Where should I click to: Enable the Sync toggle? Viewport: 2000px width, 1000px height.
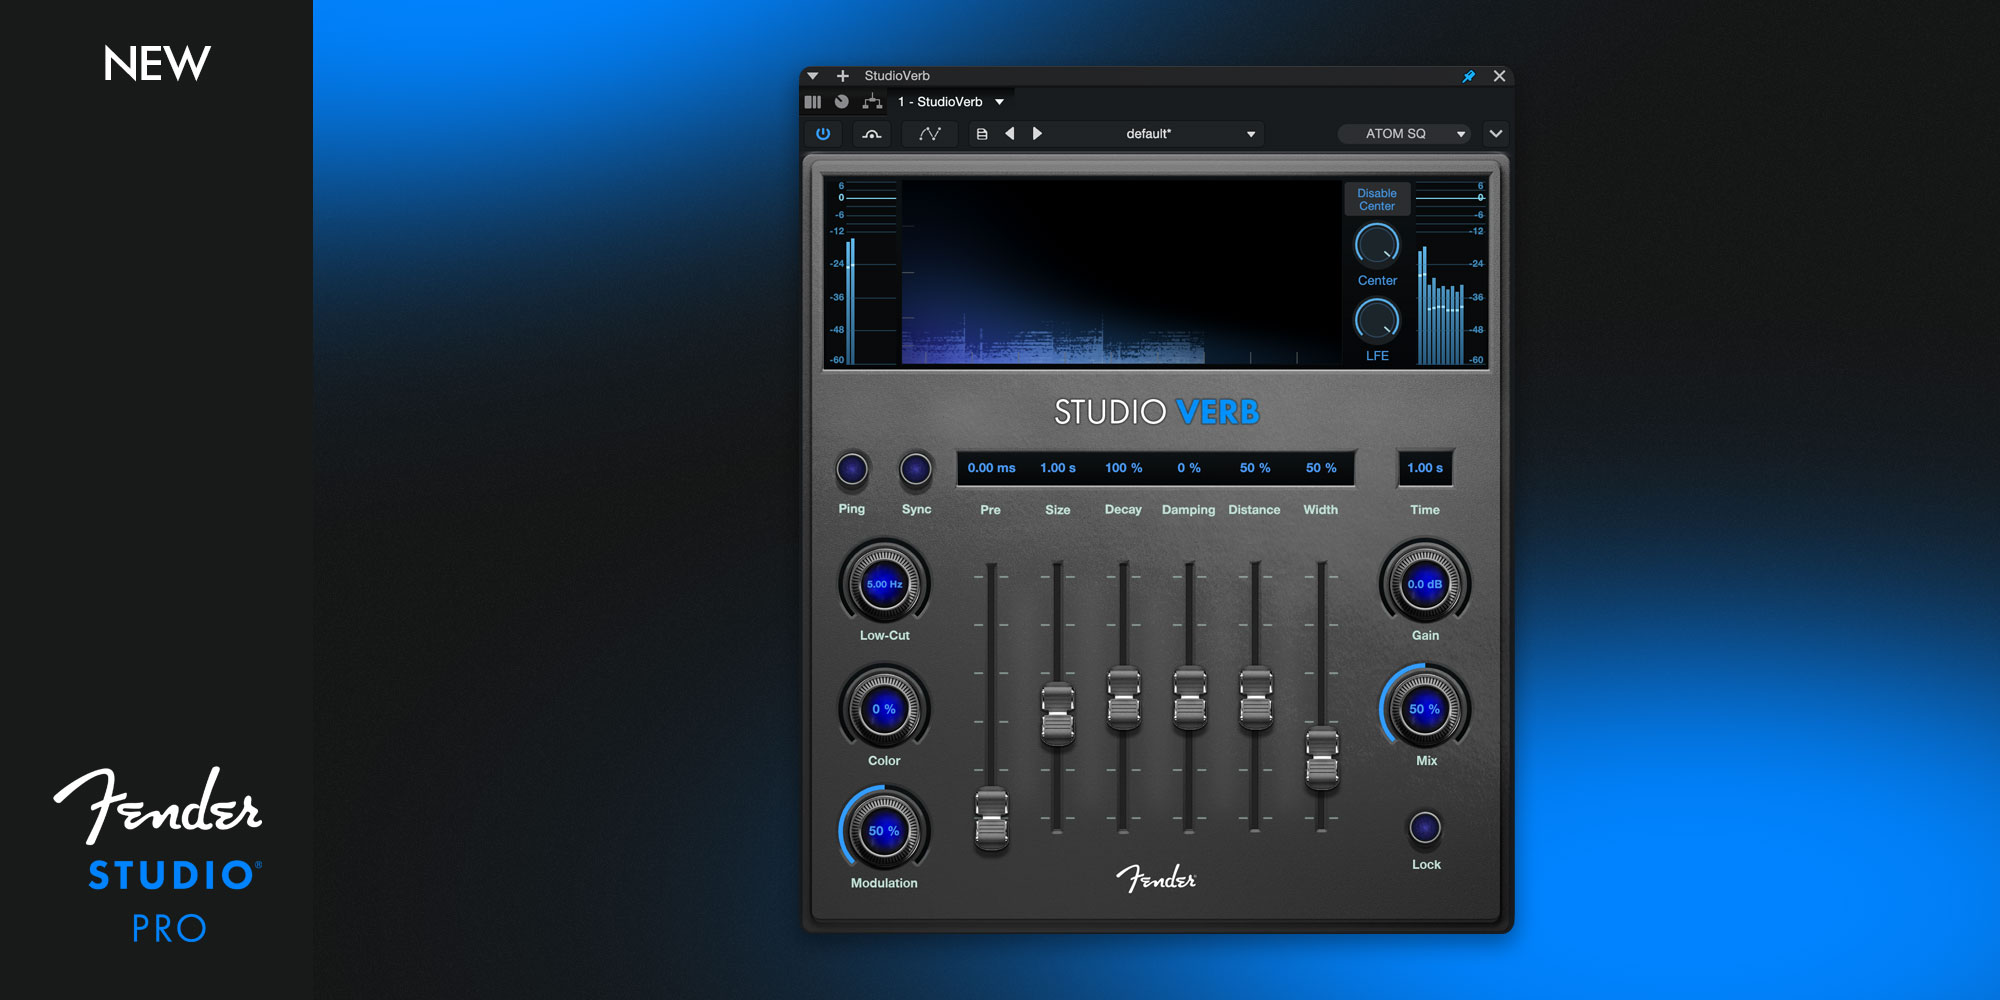(x=916, y=469)
